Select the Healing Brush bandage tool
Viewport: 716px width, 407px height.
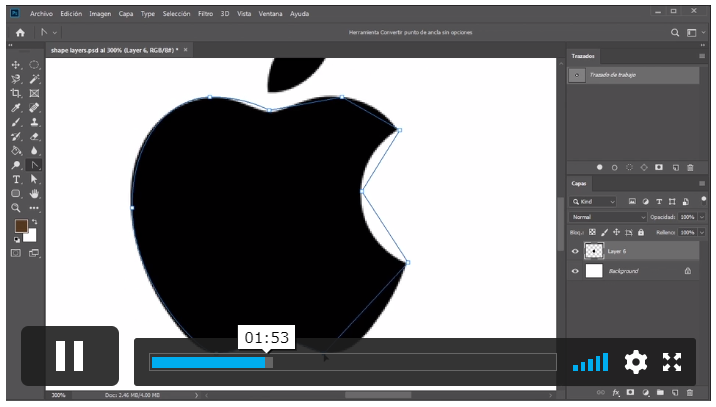click(x=34, y=108)
